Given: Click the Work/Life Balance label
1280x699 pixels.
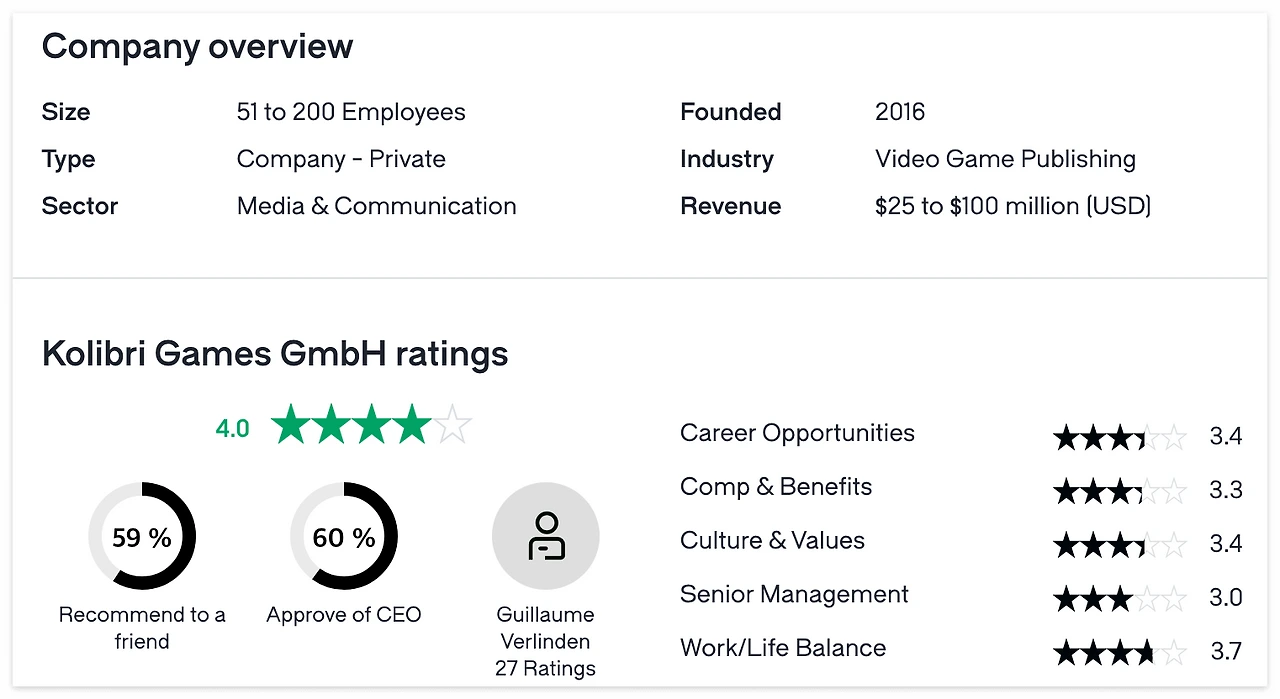Looking at the screenshot, I should tap(783, 648).
